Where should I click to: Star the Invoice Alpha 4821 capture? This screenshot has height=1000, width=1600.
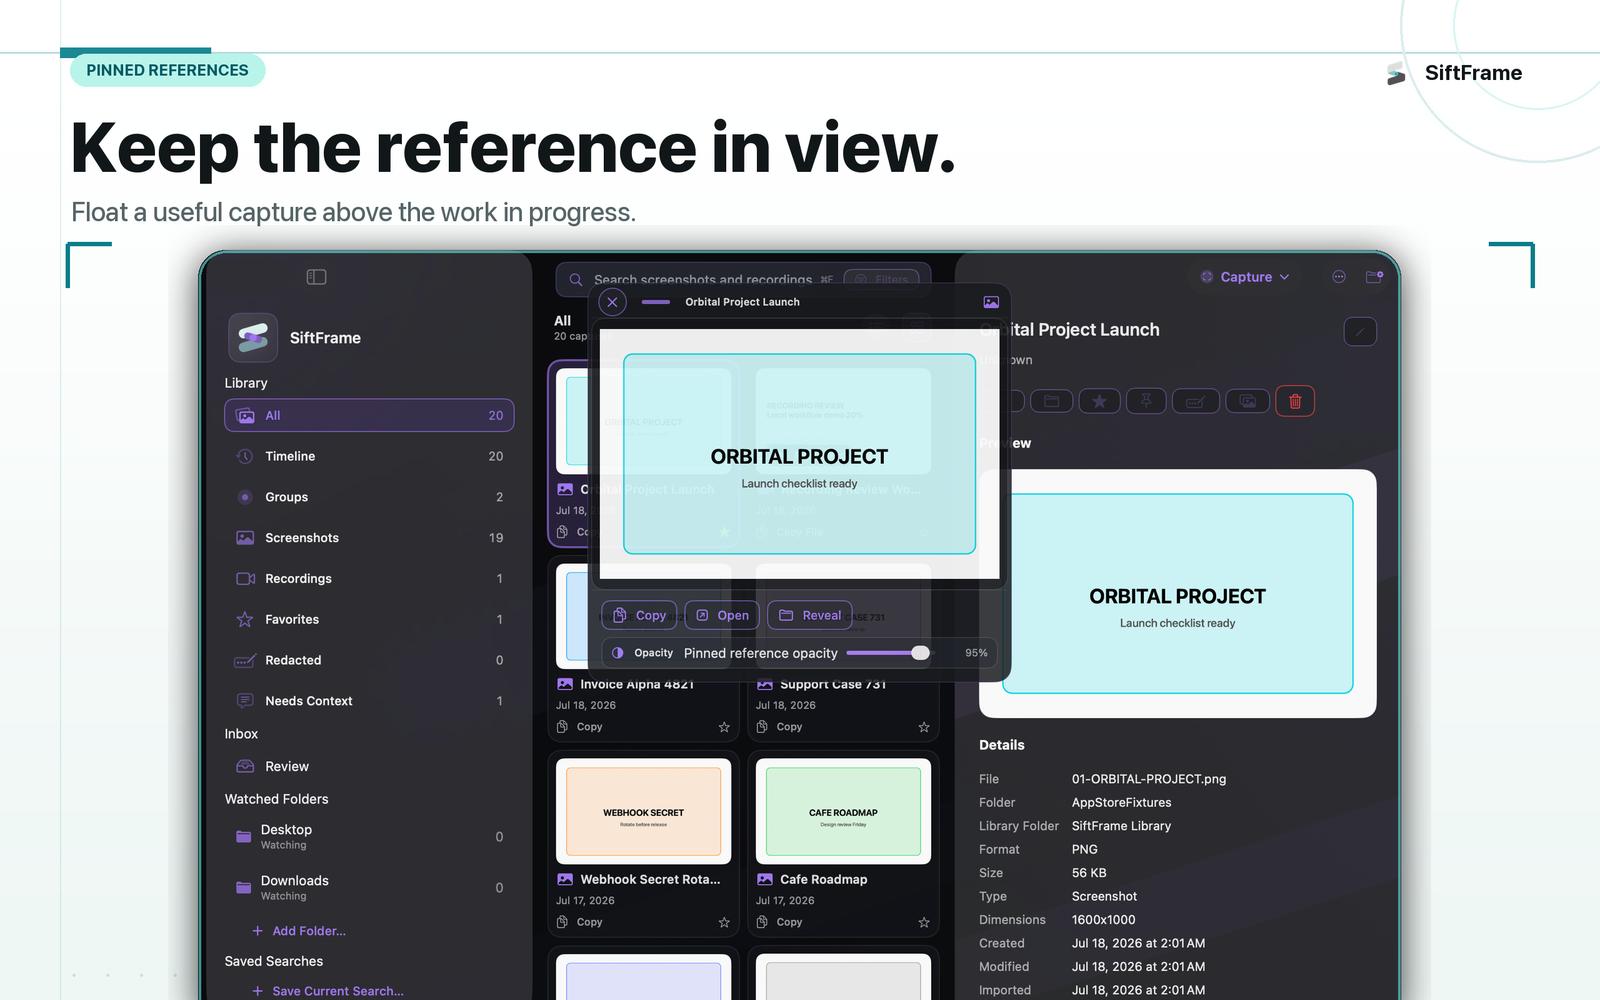pyautogui.click(x=724, y=727)
